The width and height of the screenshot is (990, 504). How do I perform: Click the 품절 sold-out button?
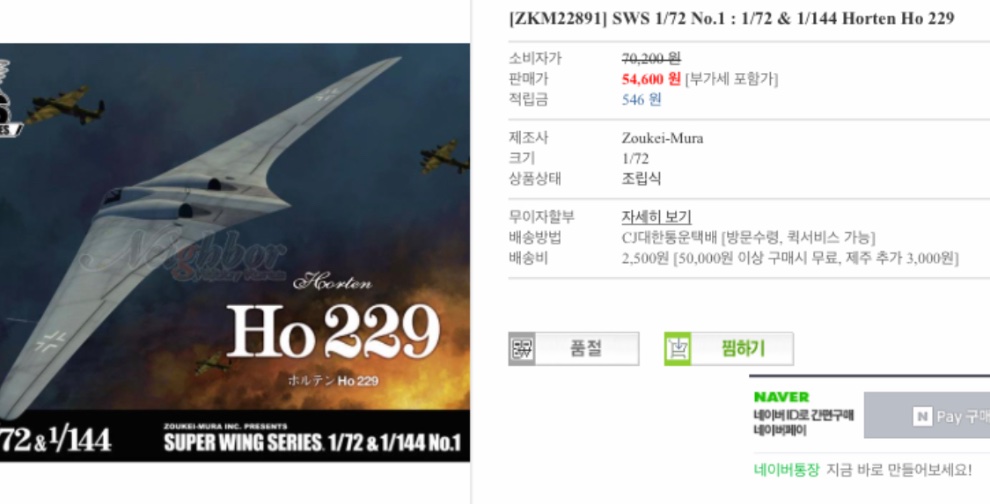pyautogui.click(x=573, y=349)
